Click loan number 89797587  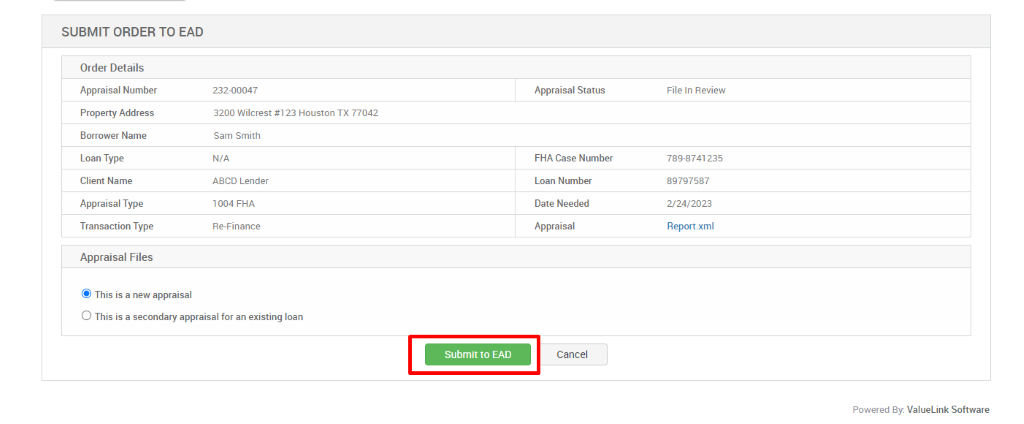tap(688, 181)
